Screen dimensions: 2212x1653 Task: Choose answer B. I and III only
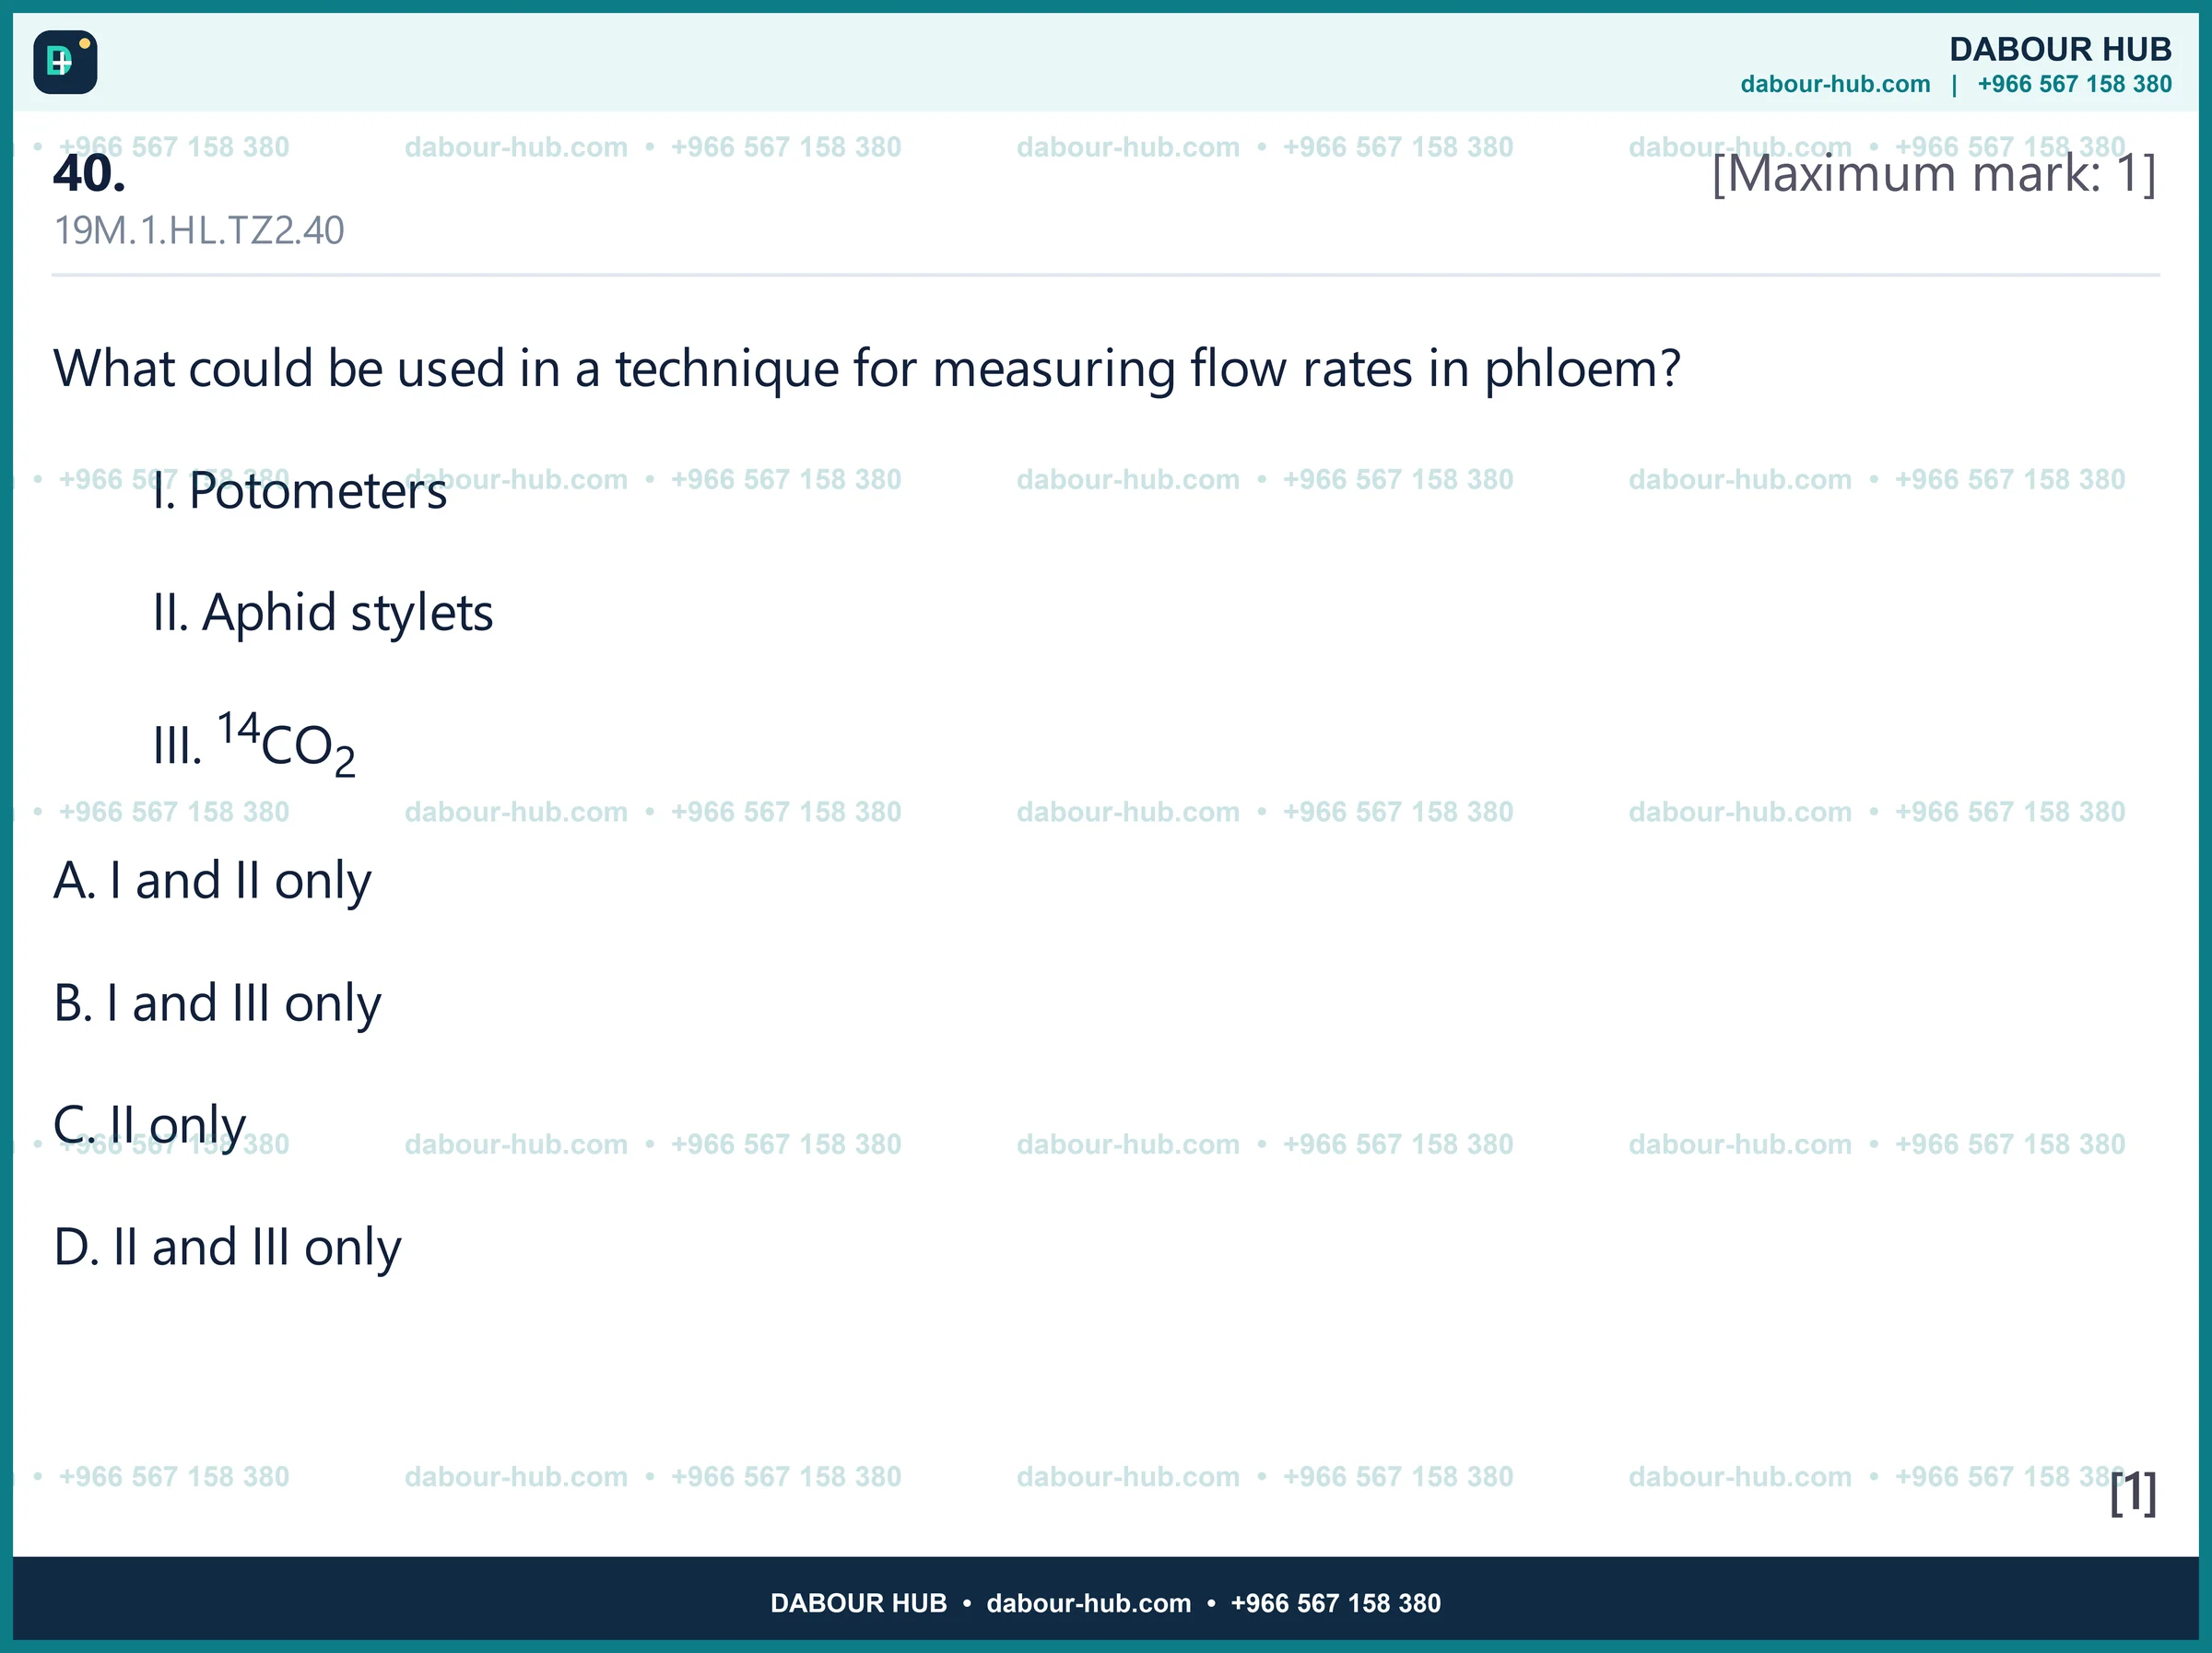pyautogui.click(x=217, y=1003)
